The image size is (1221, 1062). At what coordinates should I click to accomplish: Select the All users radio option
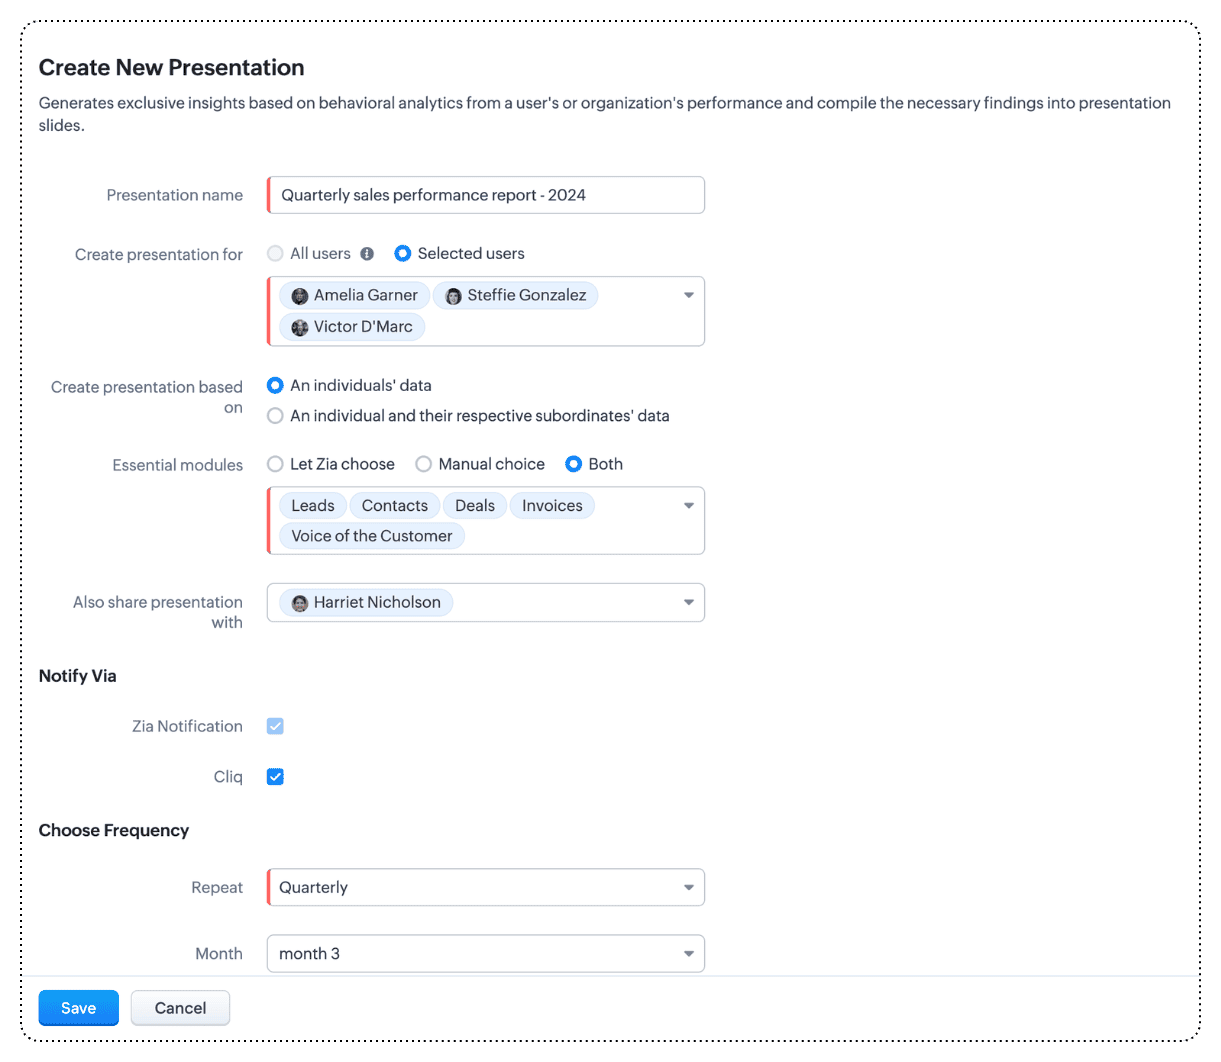click(x=275, y=254)
